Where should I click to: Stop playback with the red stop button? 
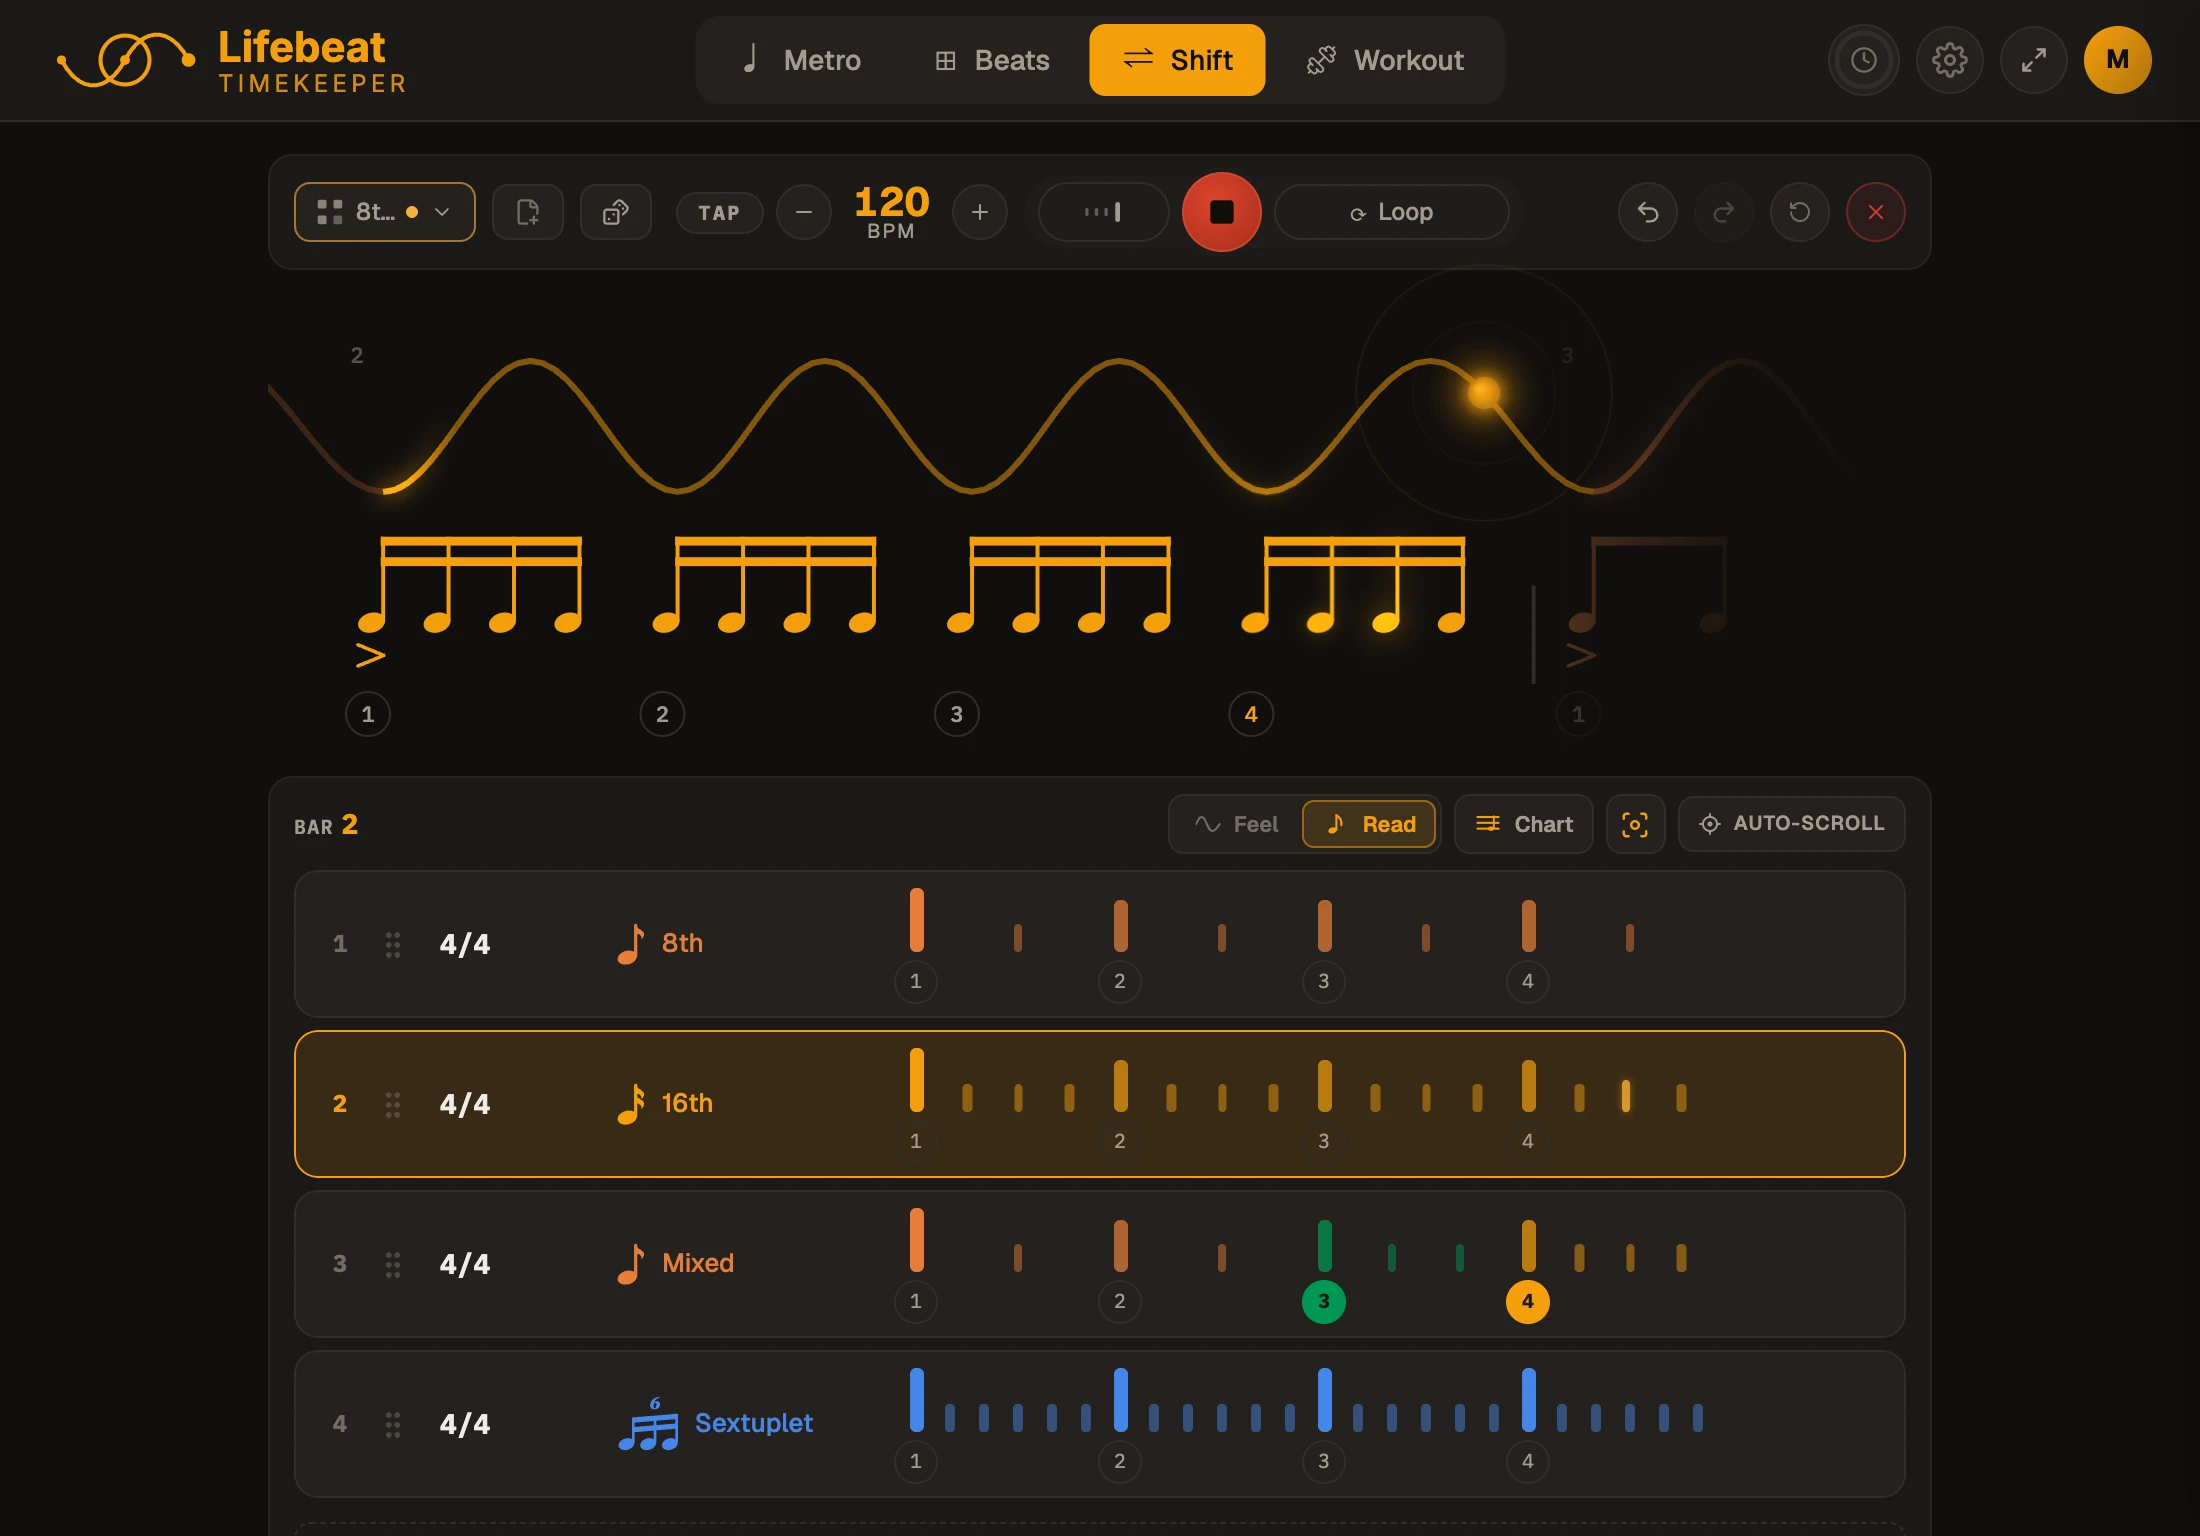pos(1222,212)
